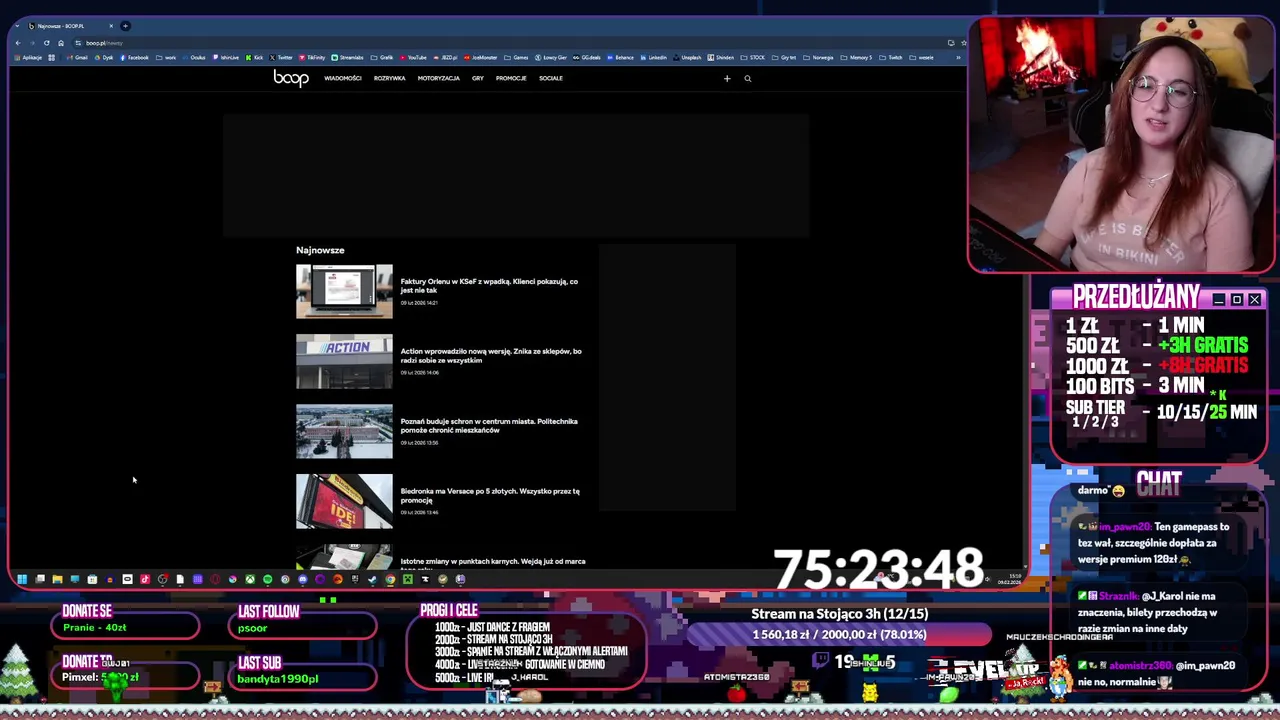This screenshot has width=1280, height=720.
Task: Open the PROMOCJE menu item
Action: (510, 78)
